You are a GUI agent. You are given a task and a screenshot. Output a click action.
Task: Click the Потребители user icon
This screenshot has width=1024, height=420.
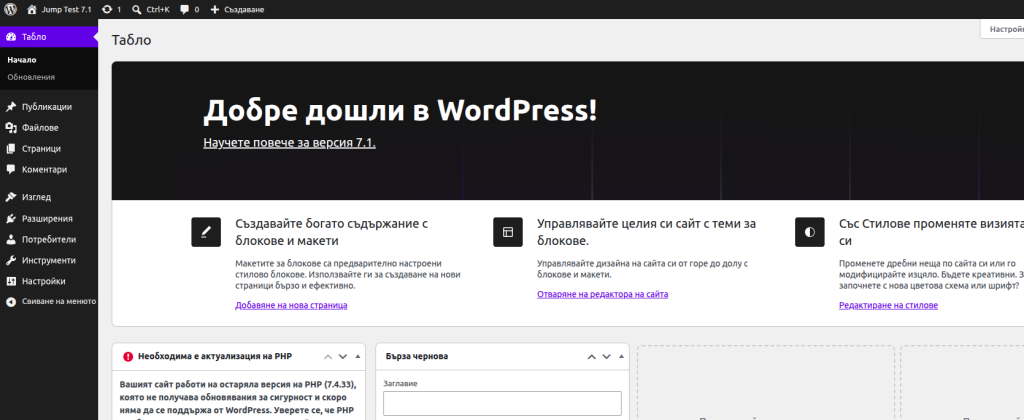pos(10,240)
